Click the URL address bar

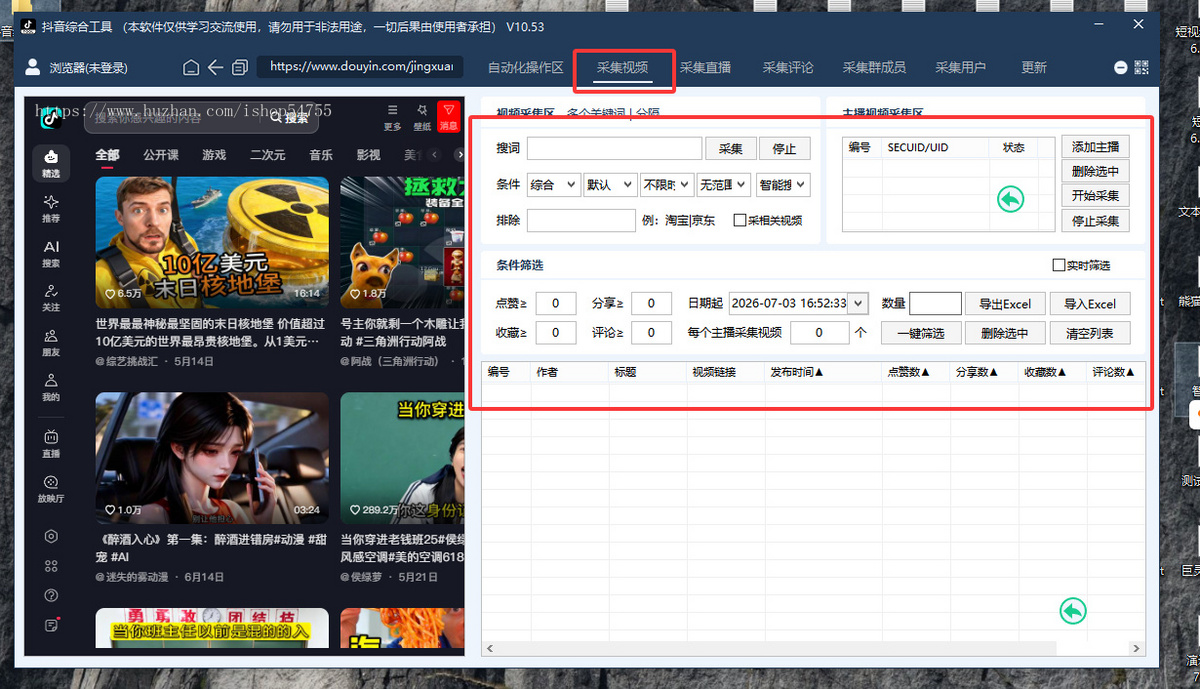pos(361,67)
